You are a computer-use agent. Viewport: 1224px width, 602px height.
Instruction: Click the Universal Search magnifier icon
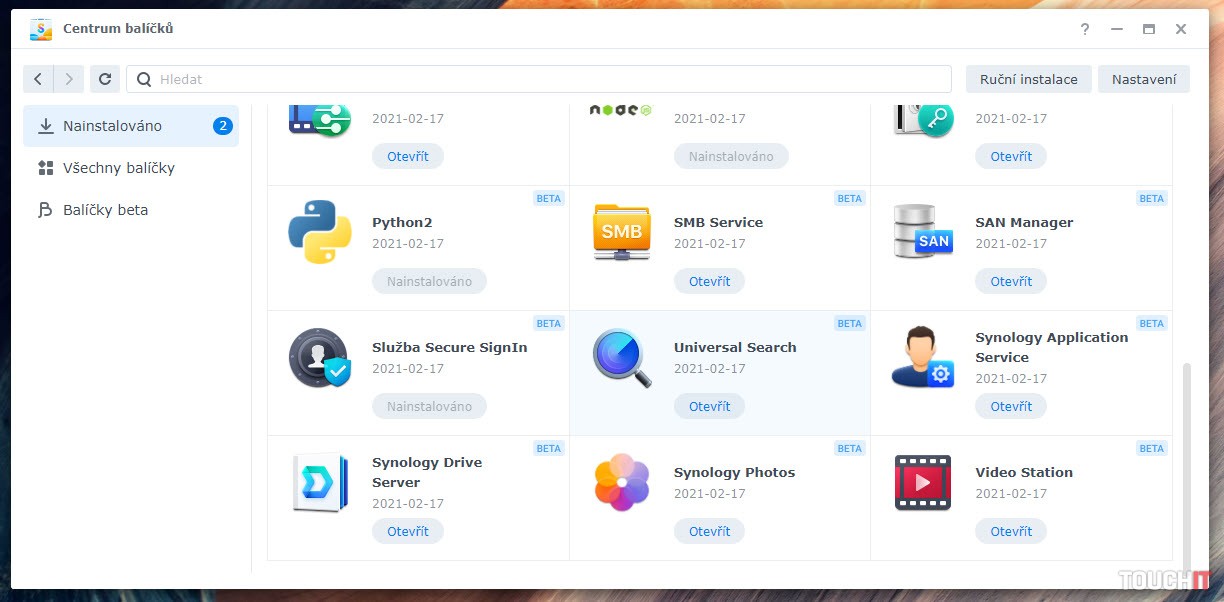point(621,357)
